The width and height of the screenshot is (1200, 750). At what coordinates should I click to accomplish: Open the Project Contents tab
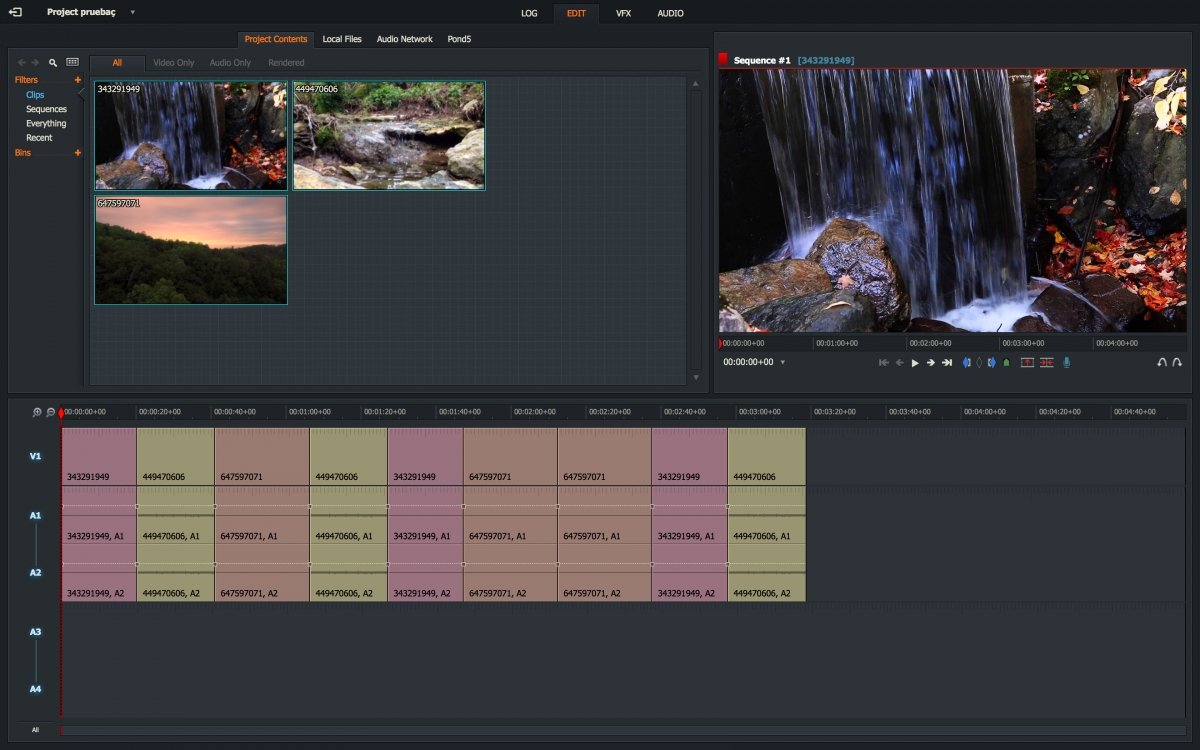276,39
